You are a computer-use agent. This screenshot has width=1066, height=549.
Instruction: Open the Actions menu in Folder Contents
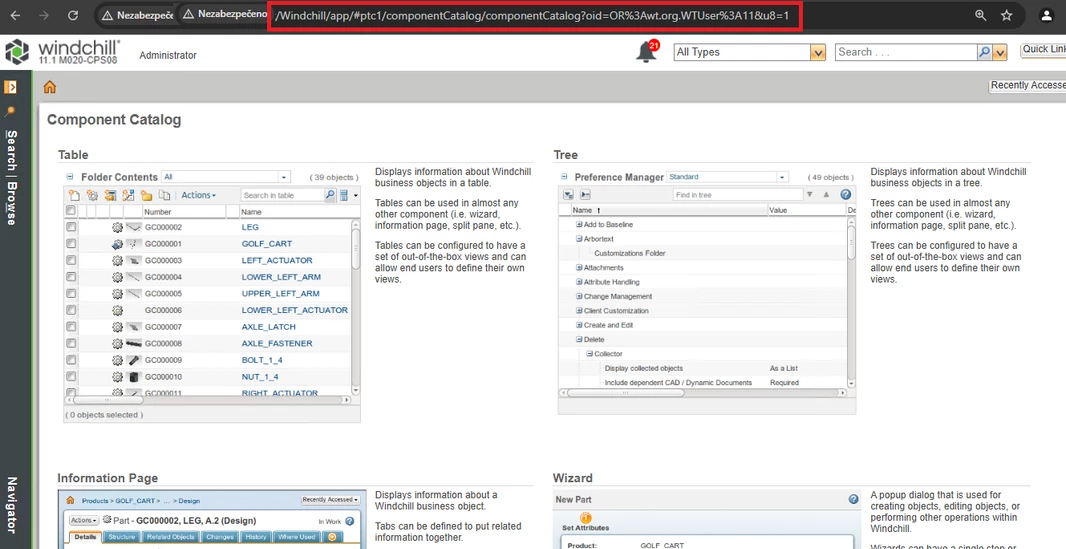click(198, 195)
